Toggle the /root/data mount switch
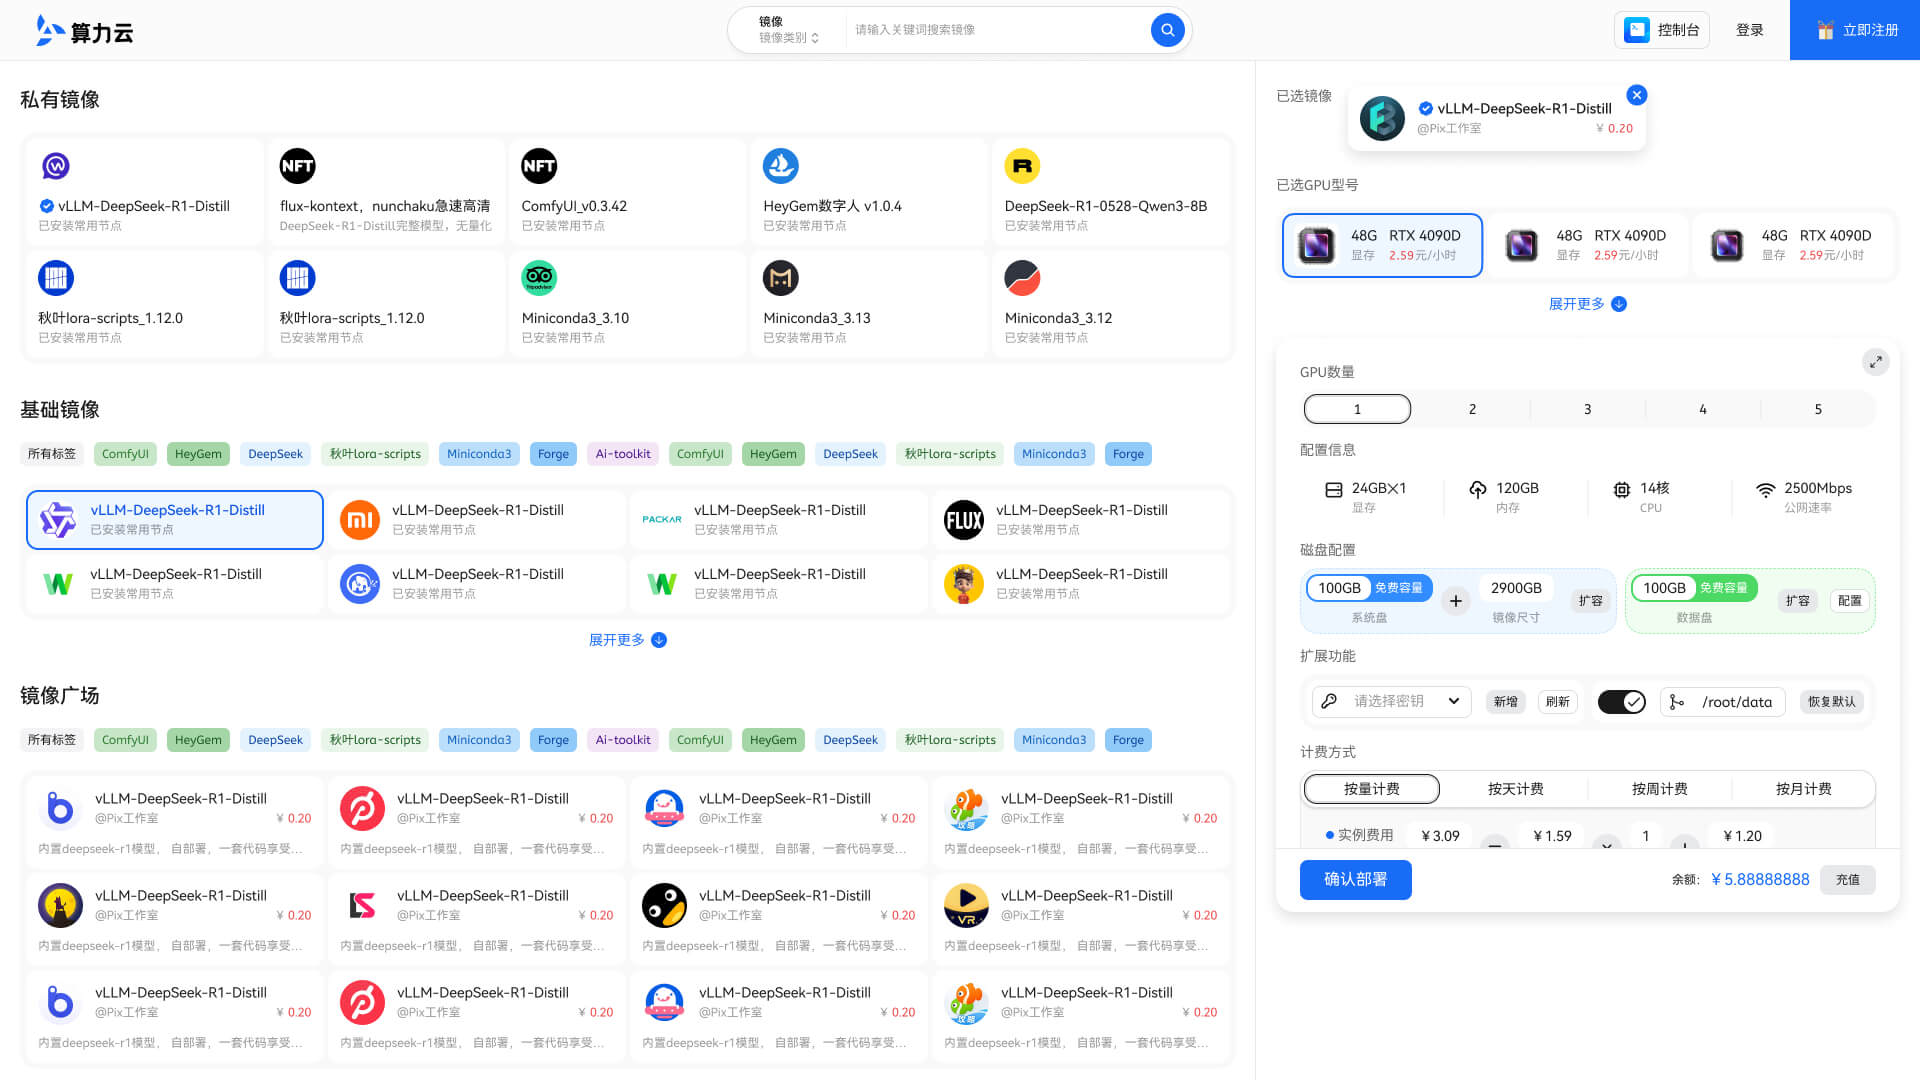 (1621, 701)
